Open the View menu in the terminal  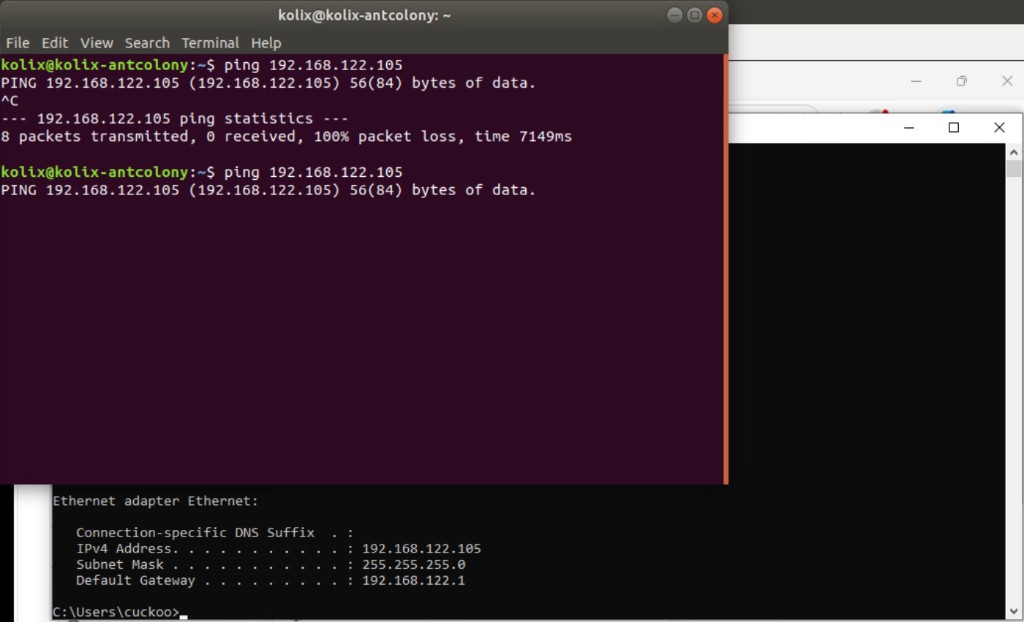[97, 43]
